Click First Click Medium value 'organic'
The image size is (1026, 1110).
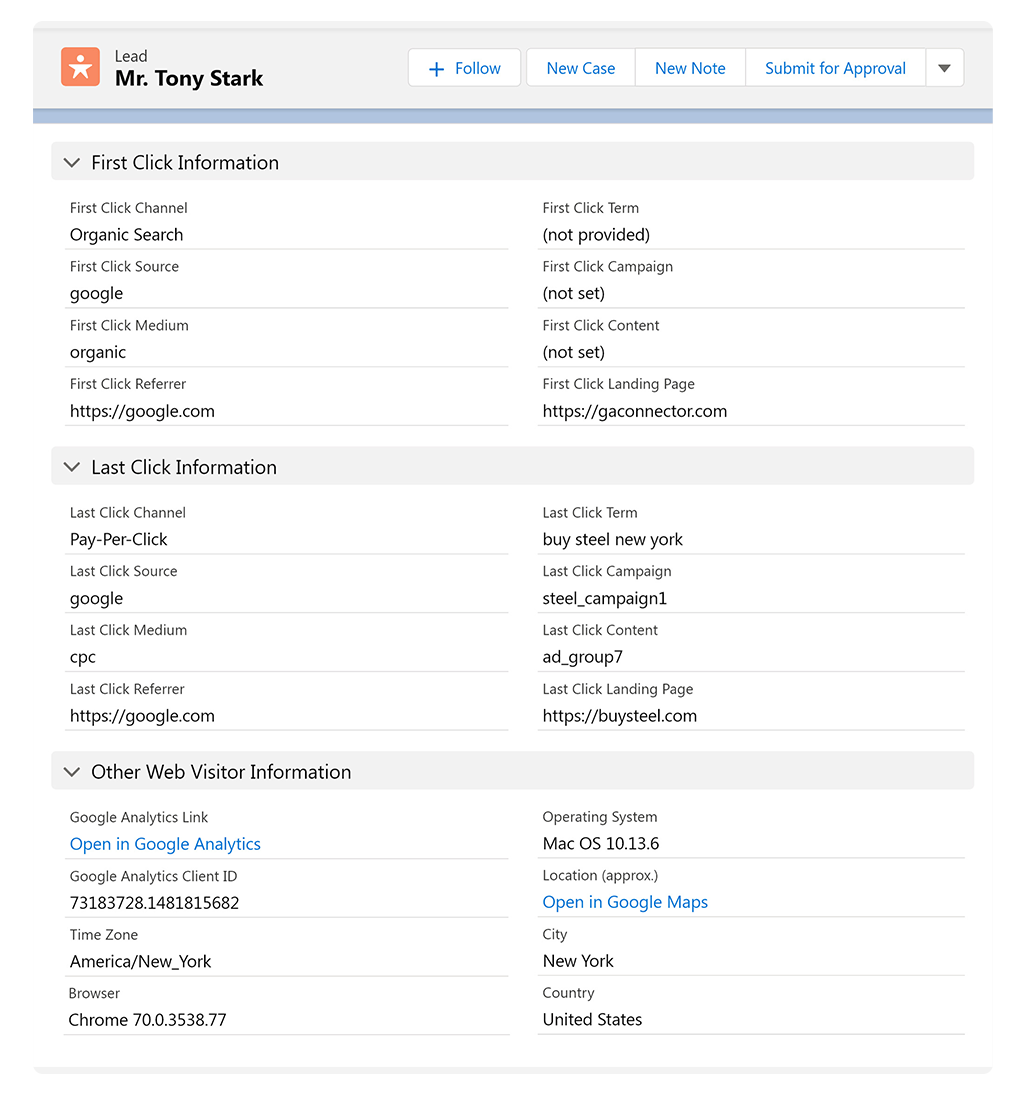click(x=98, y=353)
